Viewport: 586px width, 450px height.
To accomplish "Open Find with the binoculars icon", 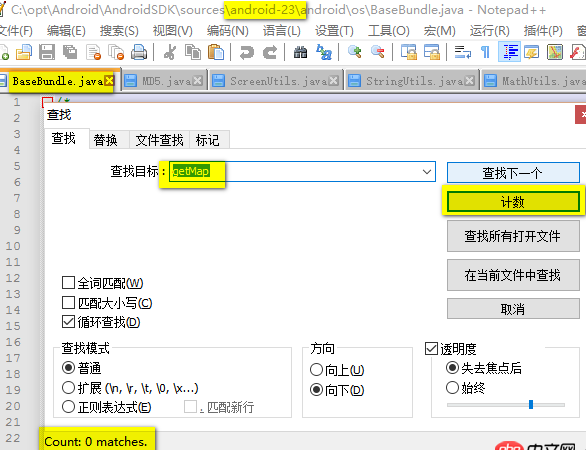I will pos(300,52).
